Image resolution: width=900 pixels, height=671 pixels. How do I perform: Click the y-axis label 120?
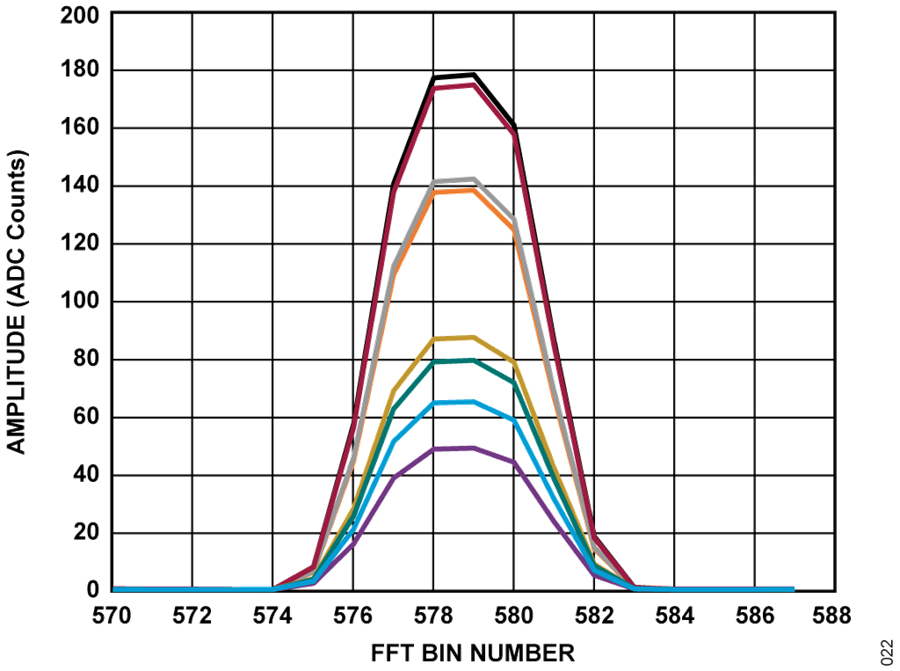point(79,243)
